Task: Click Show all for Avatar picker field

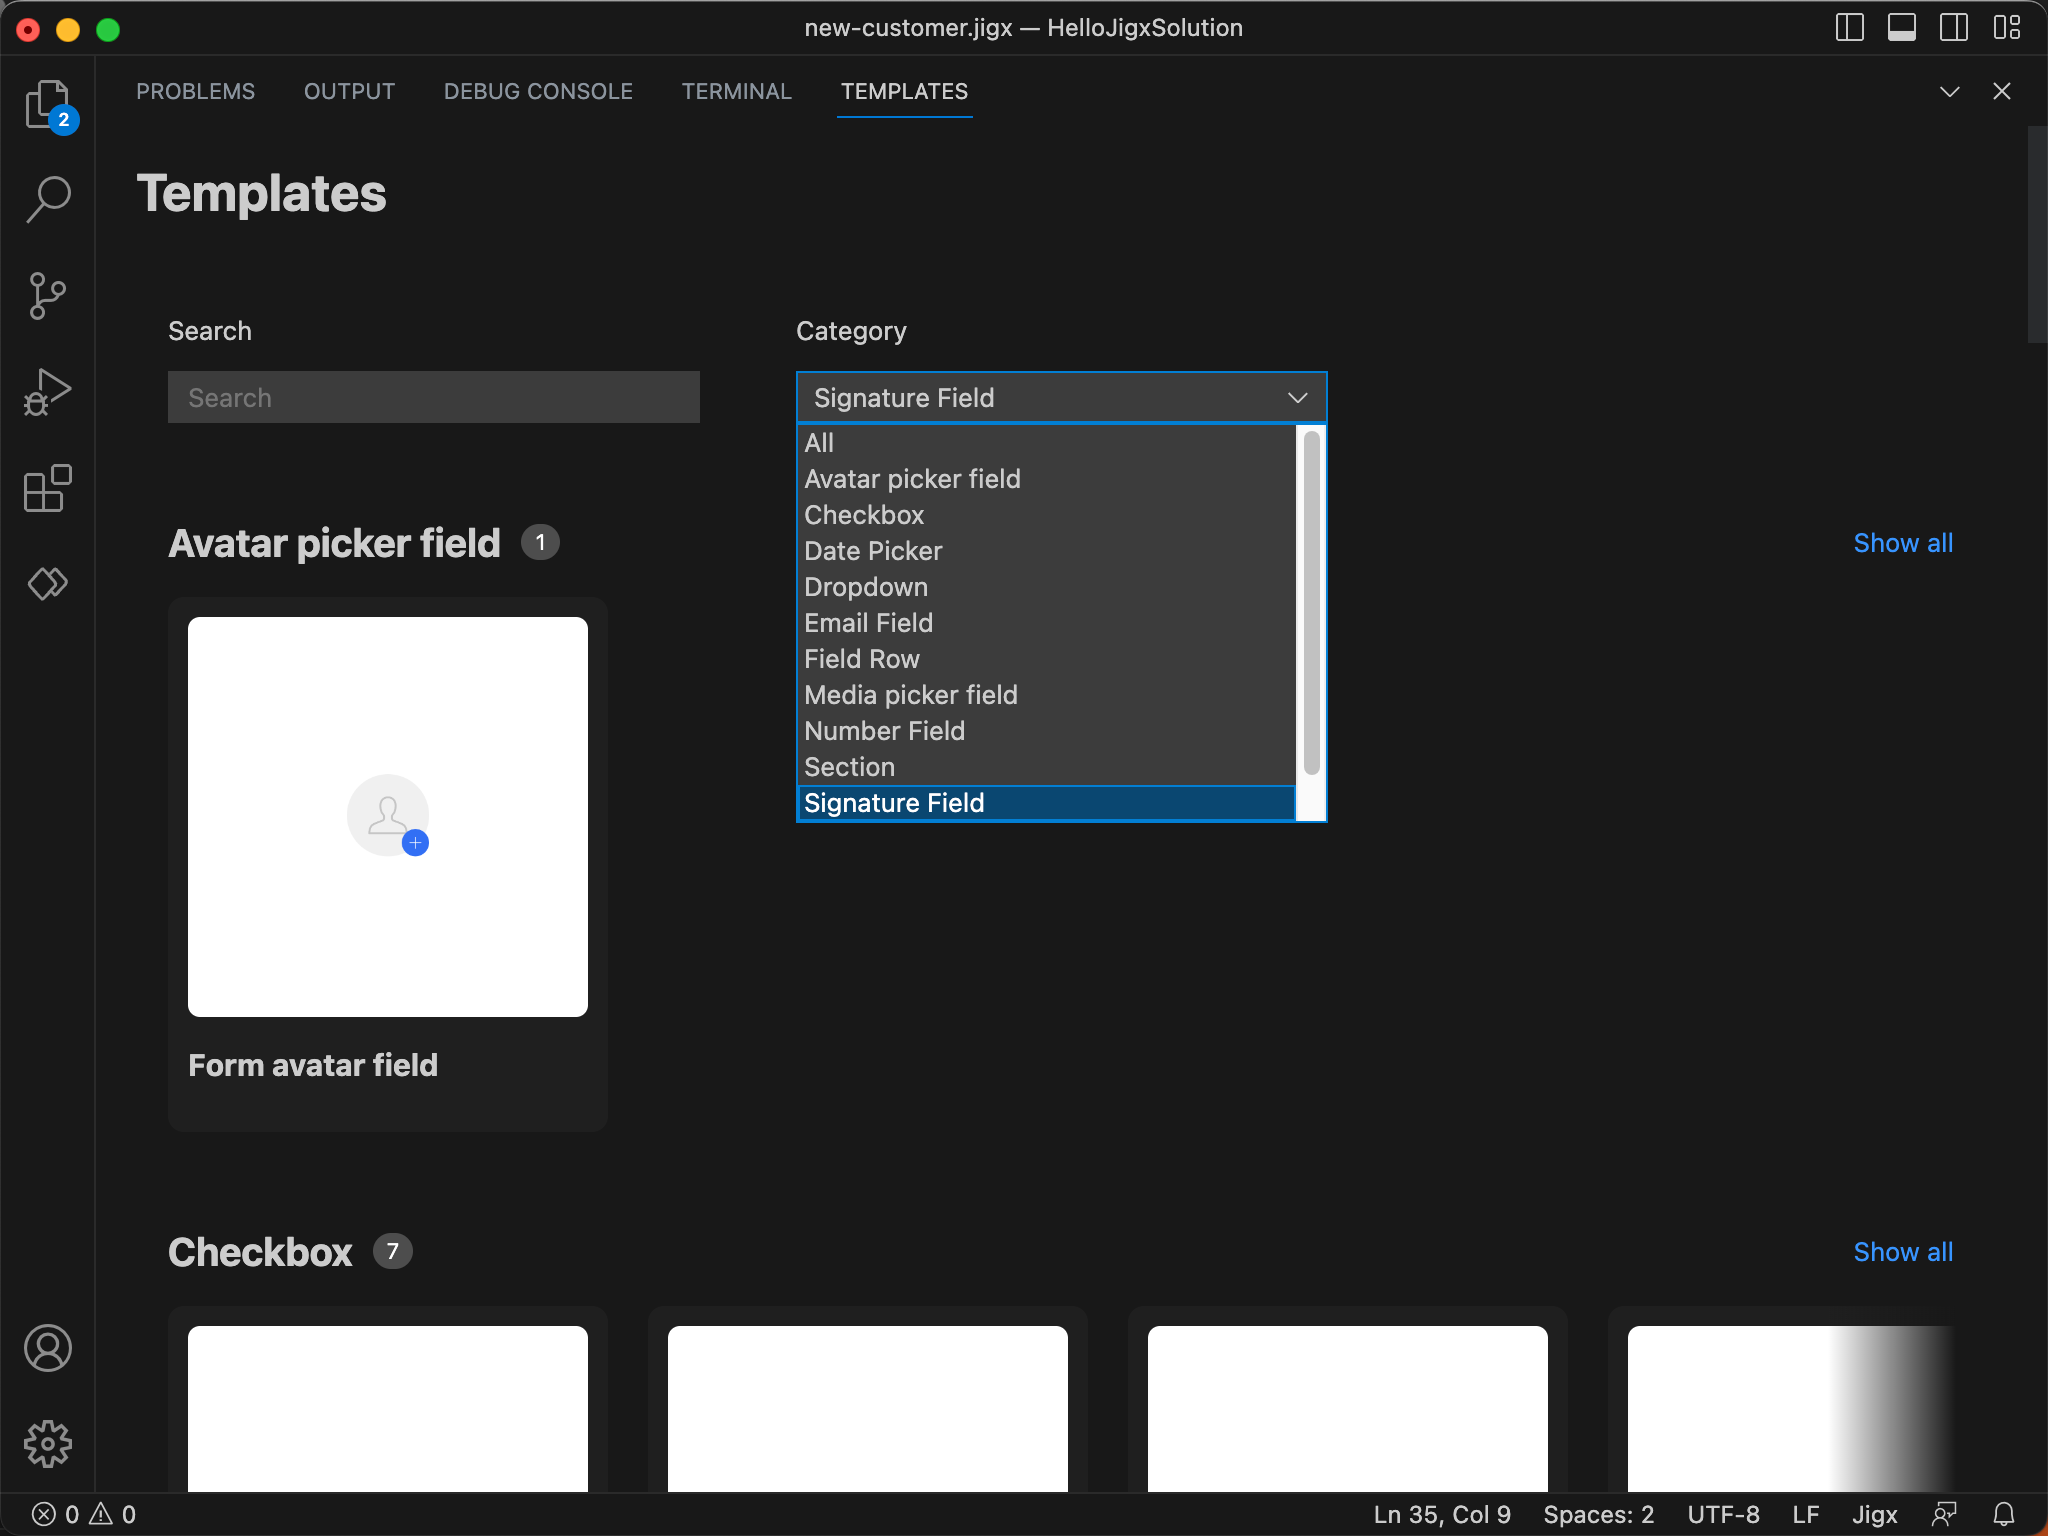Action: tap(1903, 543)
